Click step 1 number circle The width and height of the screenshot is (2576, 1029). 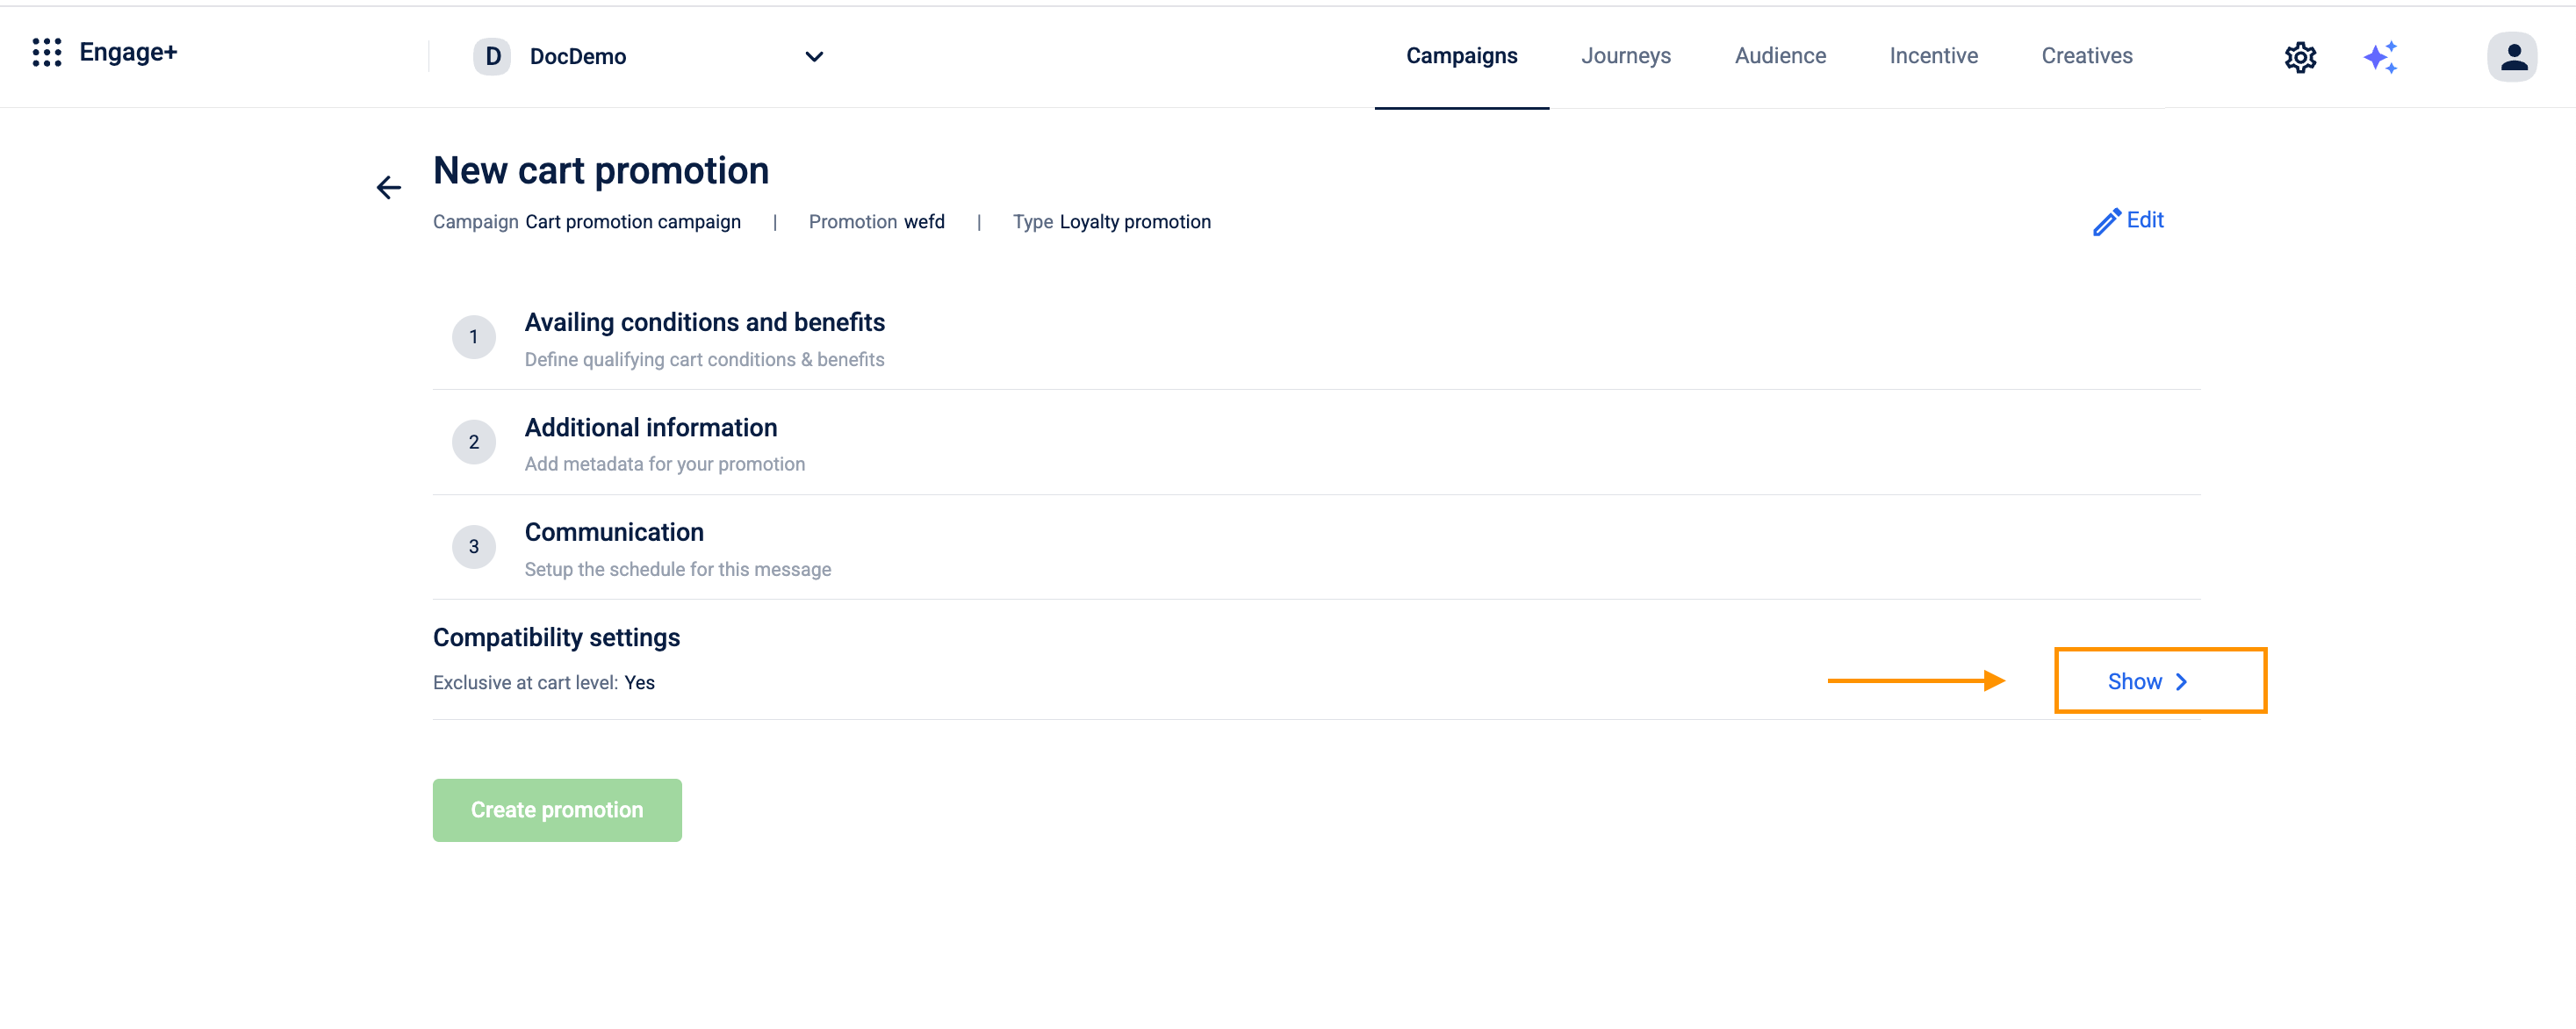click(x=473, y=337)
